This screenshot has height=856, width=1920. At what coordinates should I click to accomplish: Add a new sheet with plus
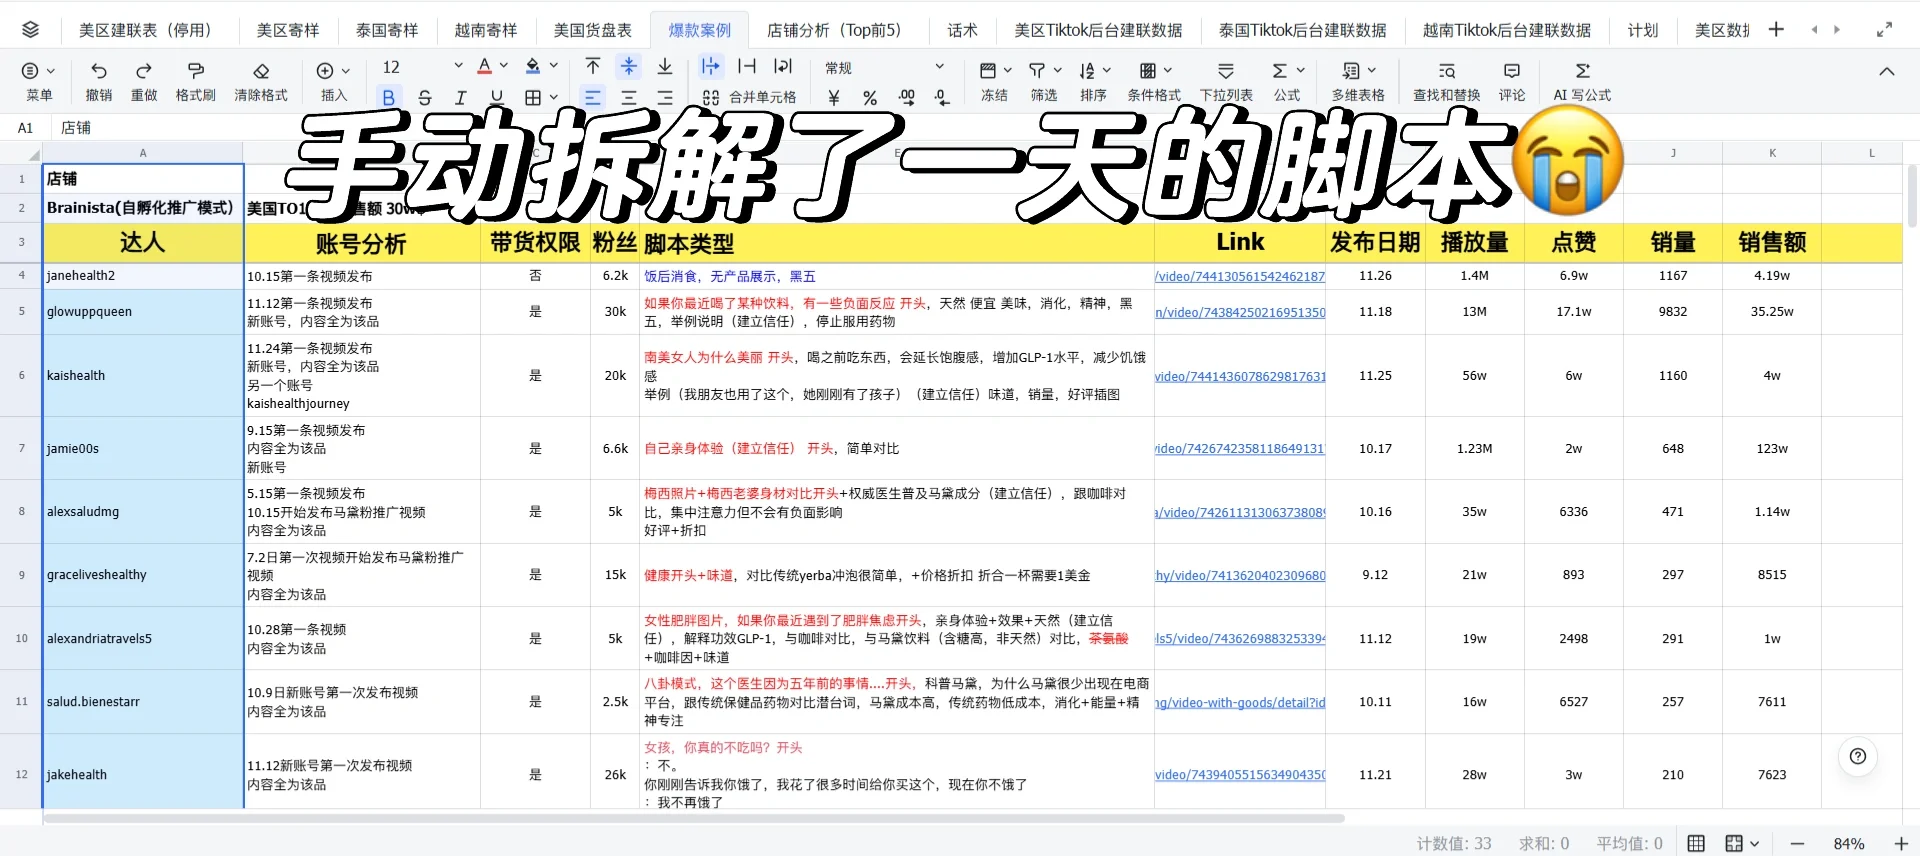1776,30
